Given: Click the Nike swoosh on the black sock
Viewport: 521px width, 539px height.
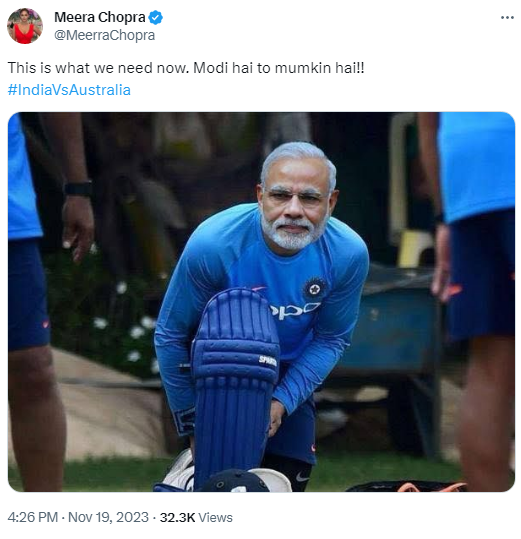Looking at the screenshot, I should click(x=302, y=477).
